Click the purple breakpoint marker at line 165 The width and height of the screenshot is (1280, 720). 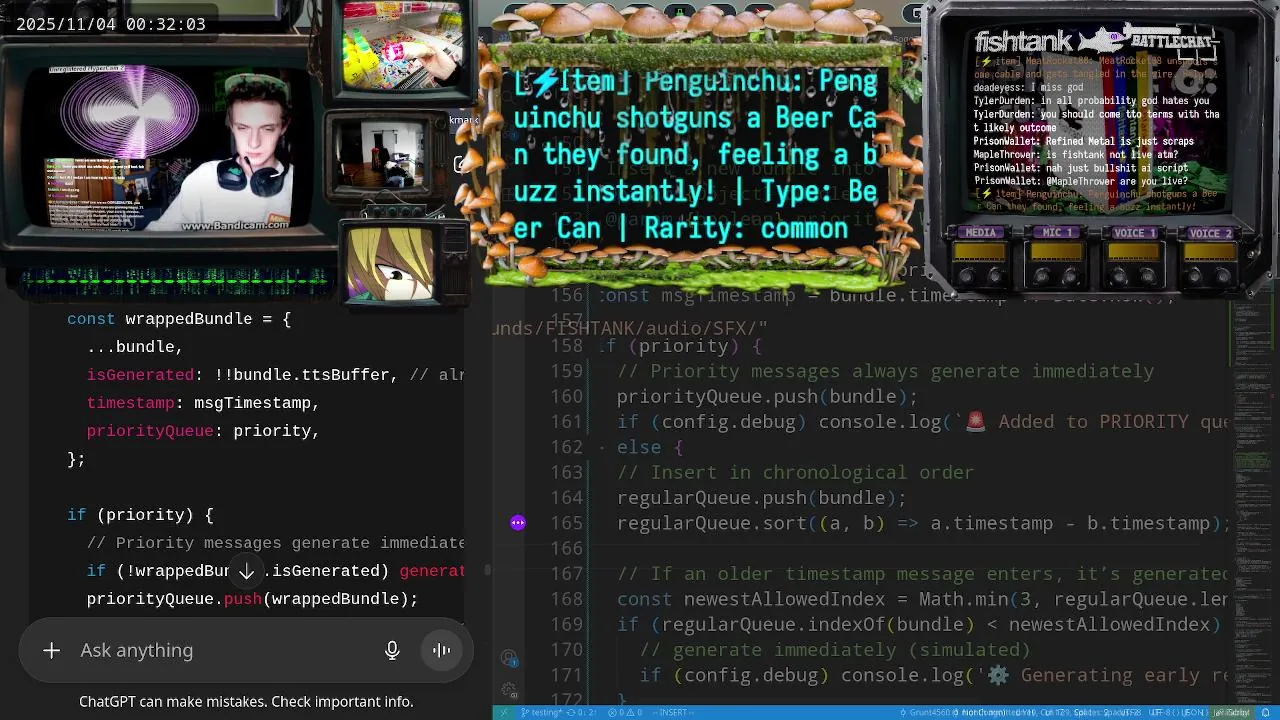coord(518,522)
